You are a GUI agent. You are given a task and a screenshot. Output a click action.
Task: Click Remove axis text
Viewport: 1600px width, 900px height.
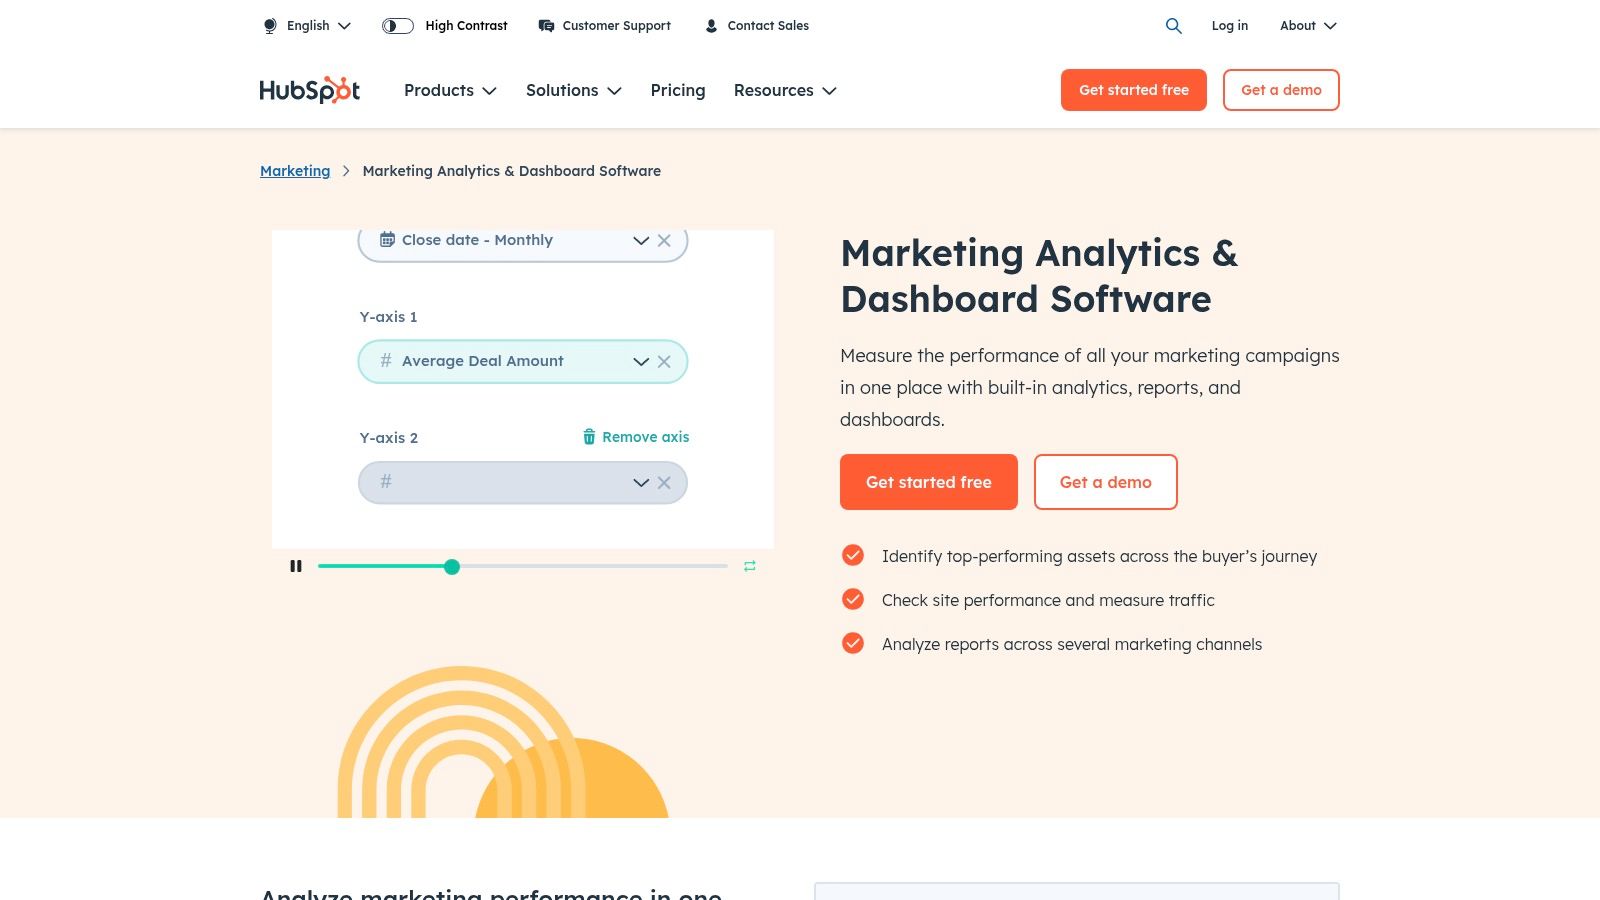646,437
